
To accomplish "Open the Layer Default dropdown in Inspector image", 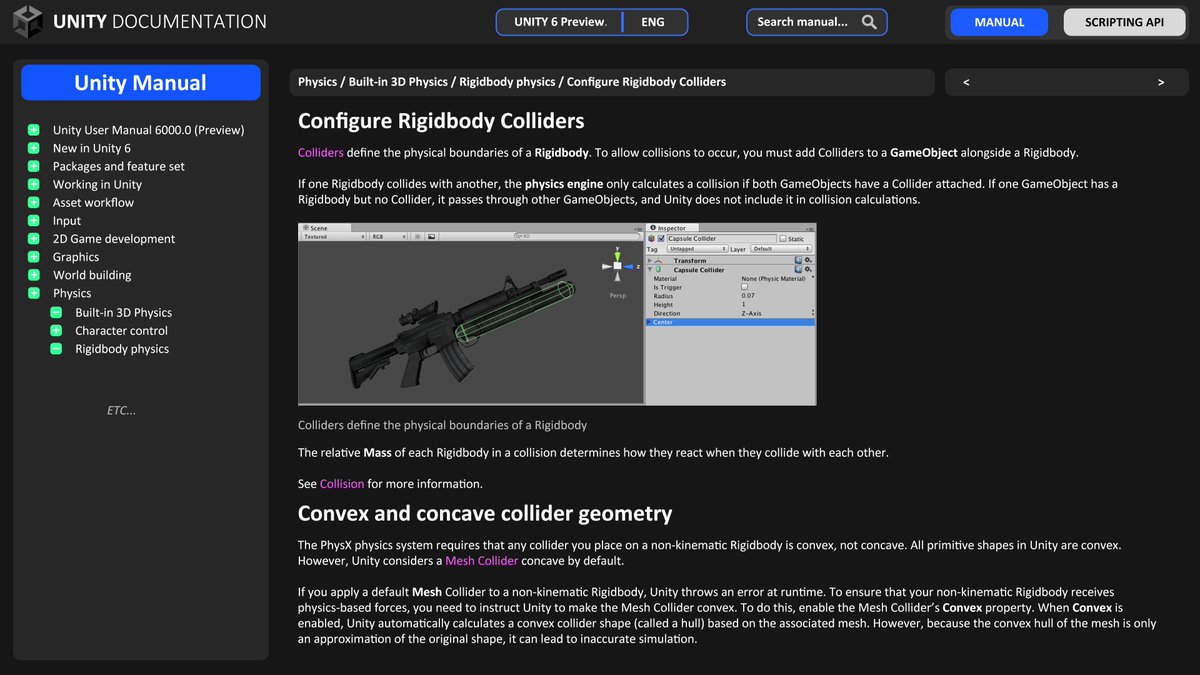I will tap(782, 249).
